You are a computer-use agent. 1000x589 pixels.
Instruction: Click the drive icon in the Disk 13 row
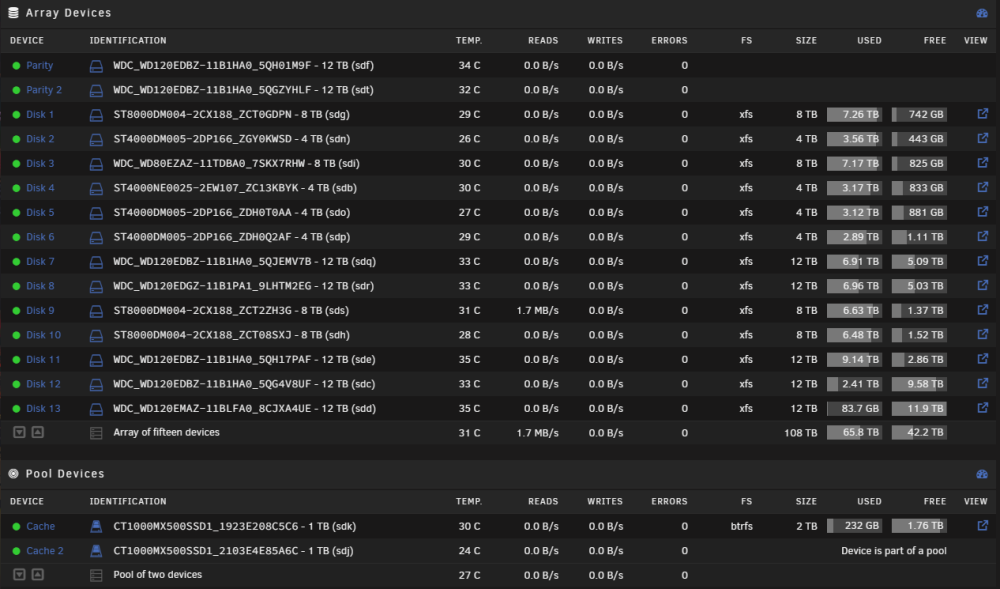[96, 409]
